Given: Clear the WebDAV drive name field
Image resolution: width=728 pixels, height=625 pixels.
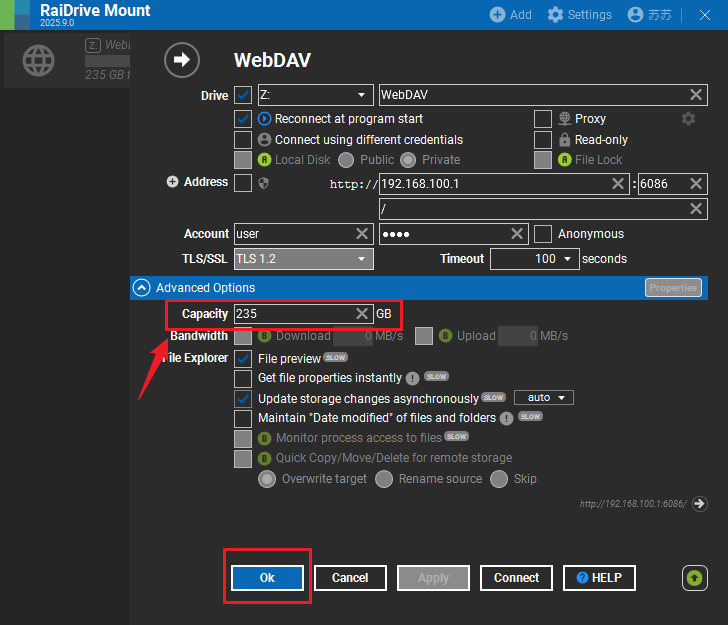Looking at the screenshot, I should (696, 95).
